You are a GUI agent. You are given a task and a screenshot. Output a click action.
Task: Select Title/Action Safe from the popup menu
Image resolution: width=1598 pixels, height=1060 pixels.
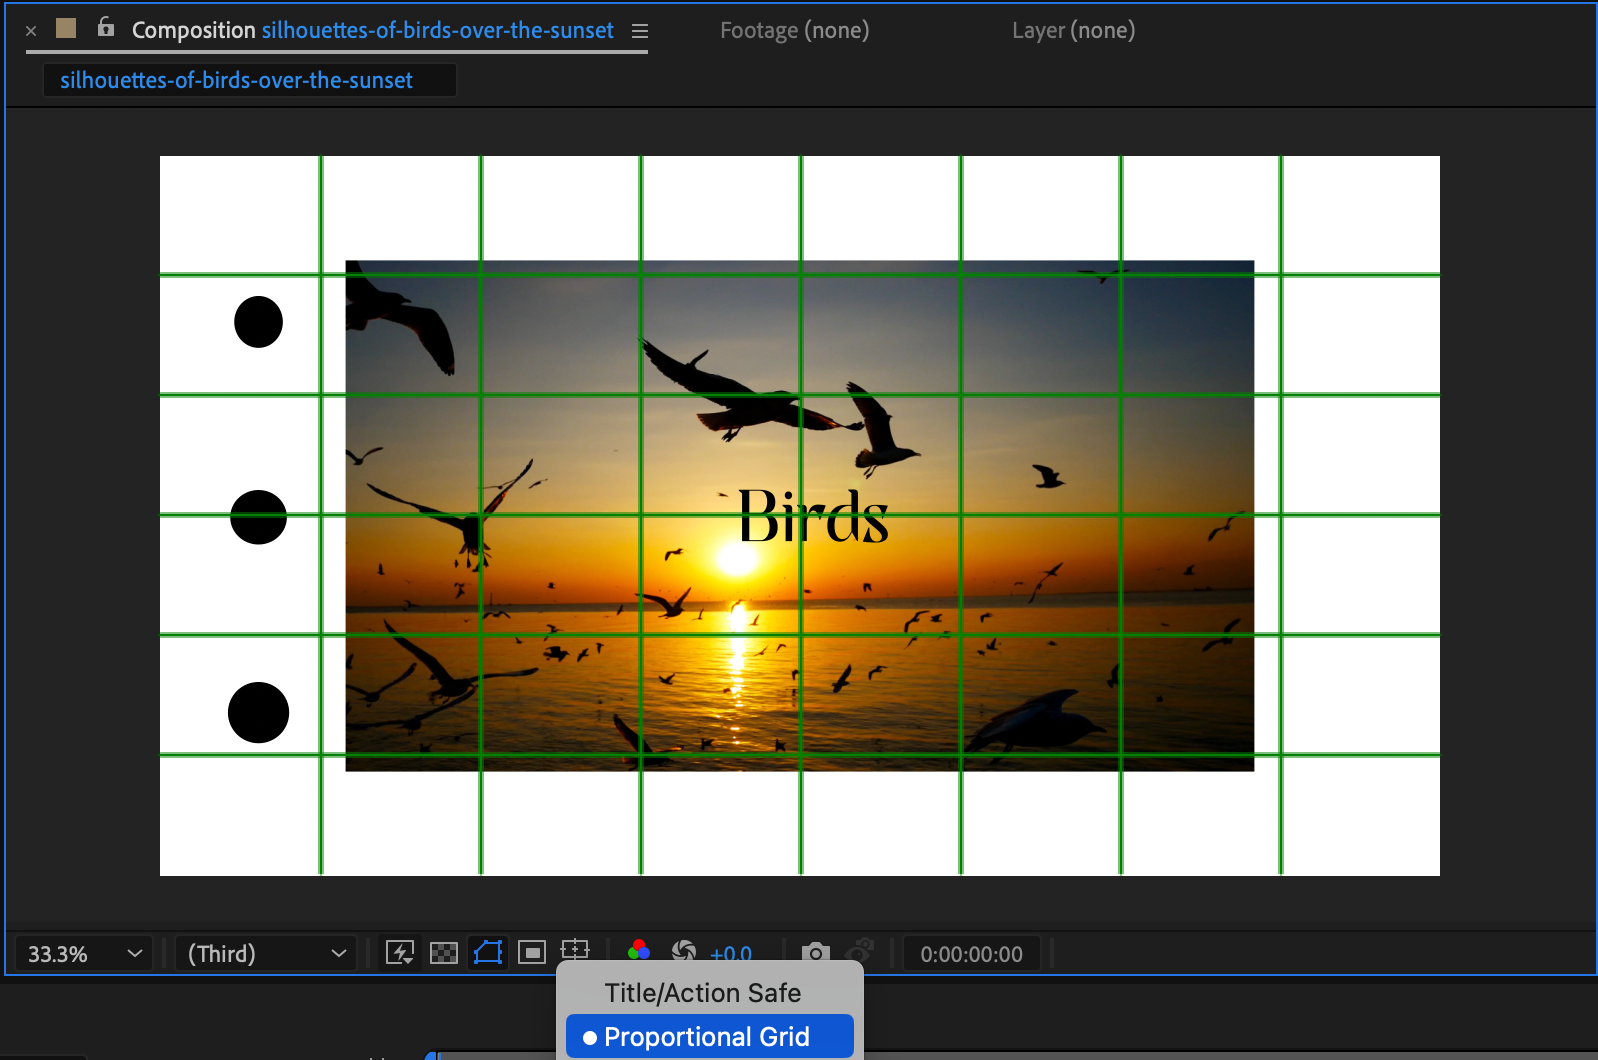703,993
